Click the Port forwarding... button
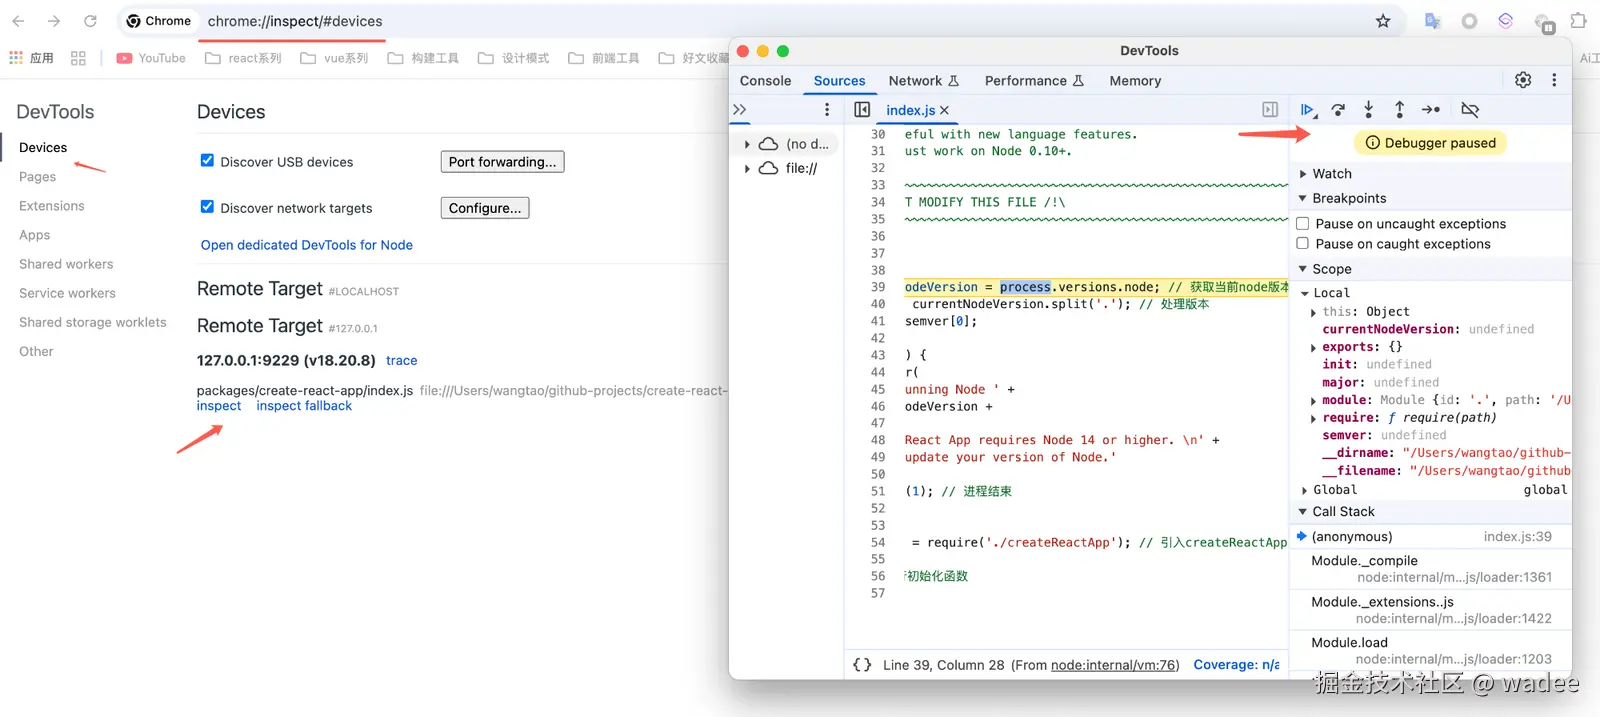 pyautogui.click(x=502, y=162)
